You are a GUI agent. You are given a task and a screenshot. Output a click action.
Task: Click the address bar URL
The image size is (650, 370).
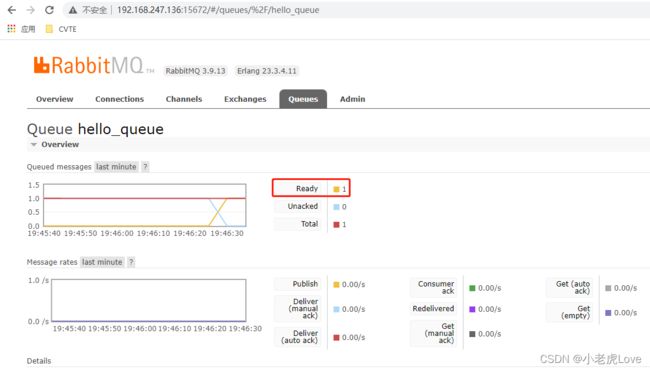pyautogui.click(x=218, y=10)
